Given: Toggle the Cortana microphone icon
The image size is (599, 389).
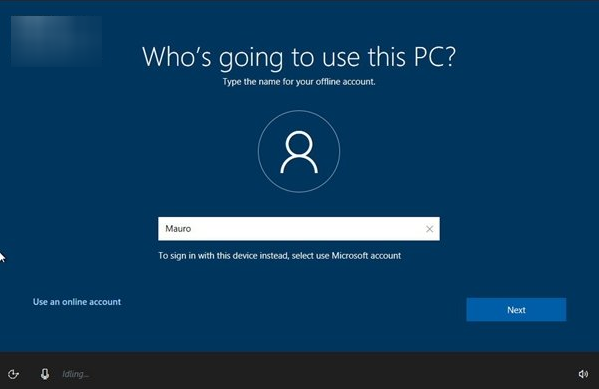Looking at the screenshot, I should (45, 374).
